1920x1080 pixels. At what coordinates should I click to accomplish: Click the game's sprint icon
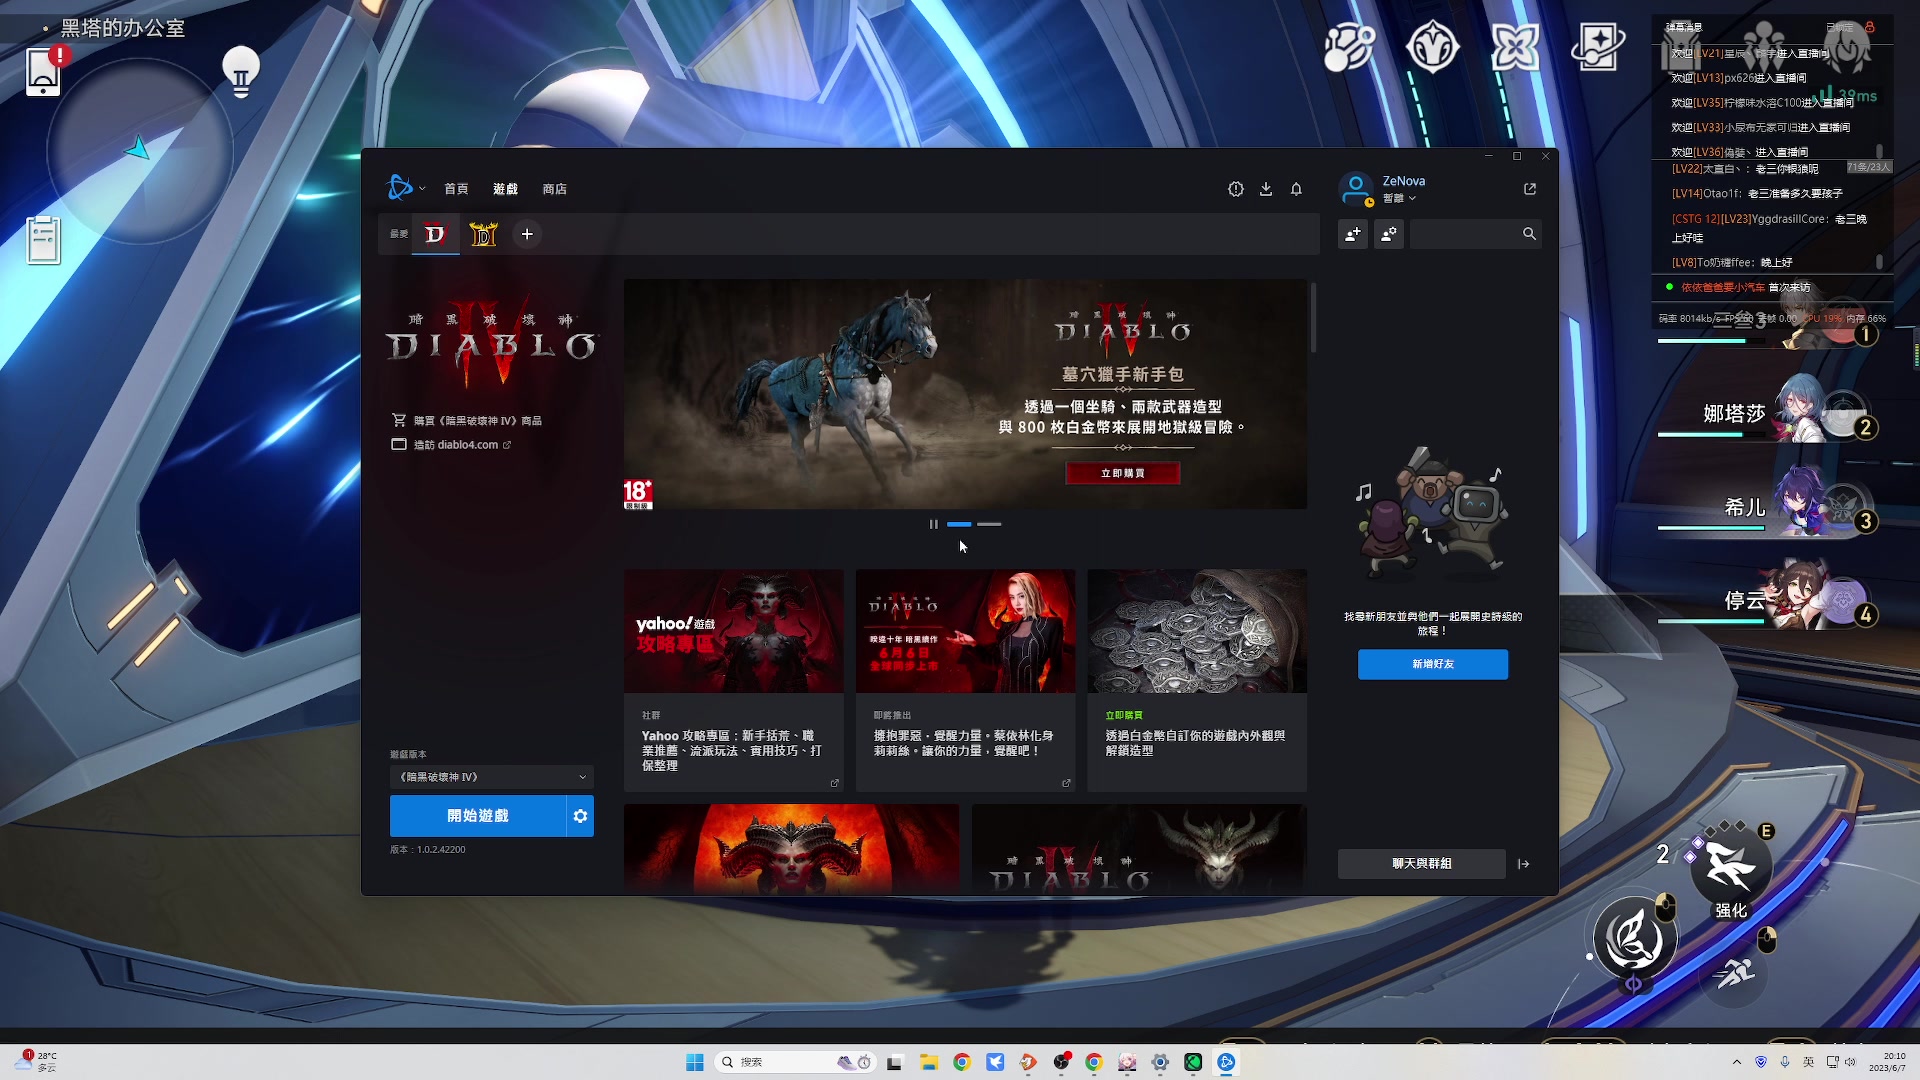[x=1735, y=971]
